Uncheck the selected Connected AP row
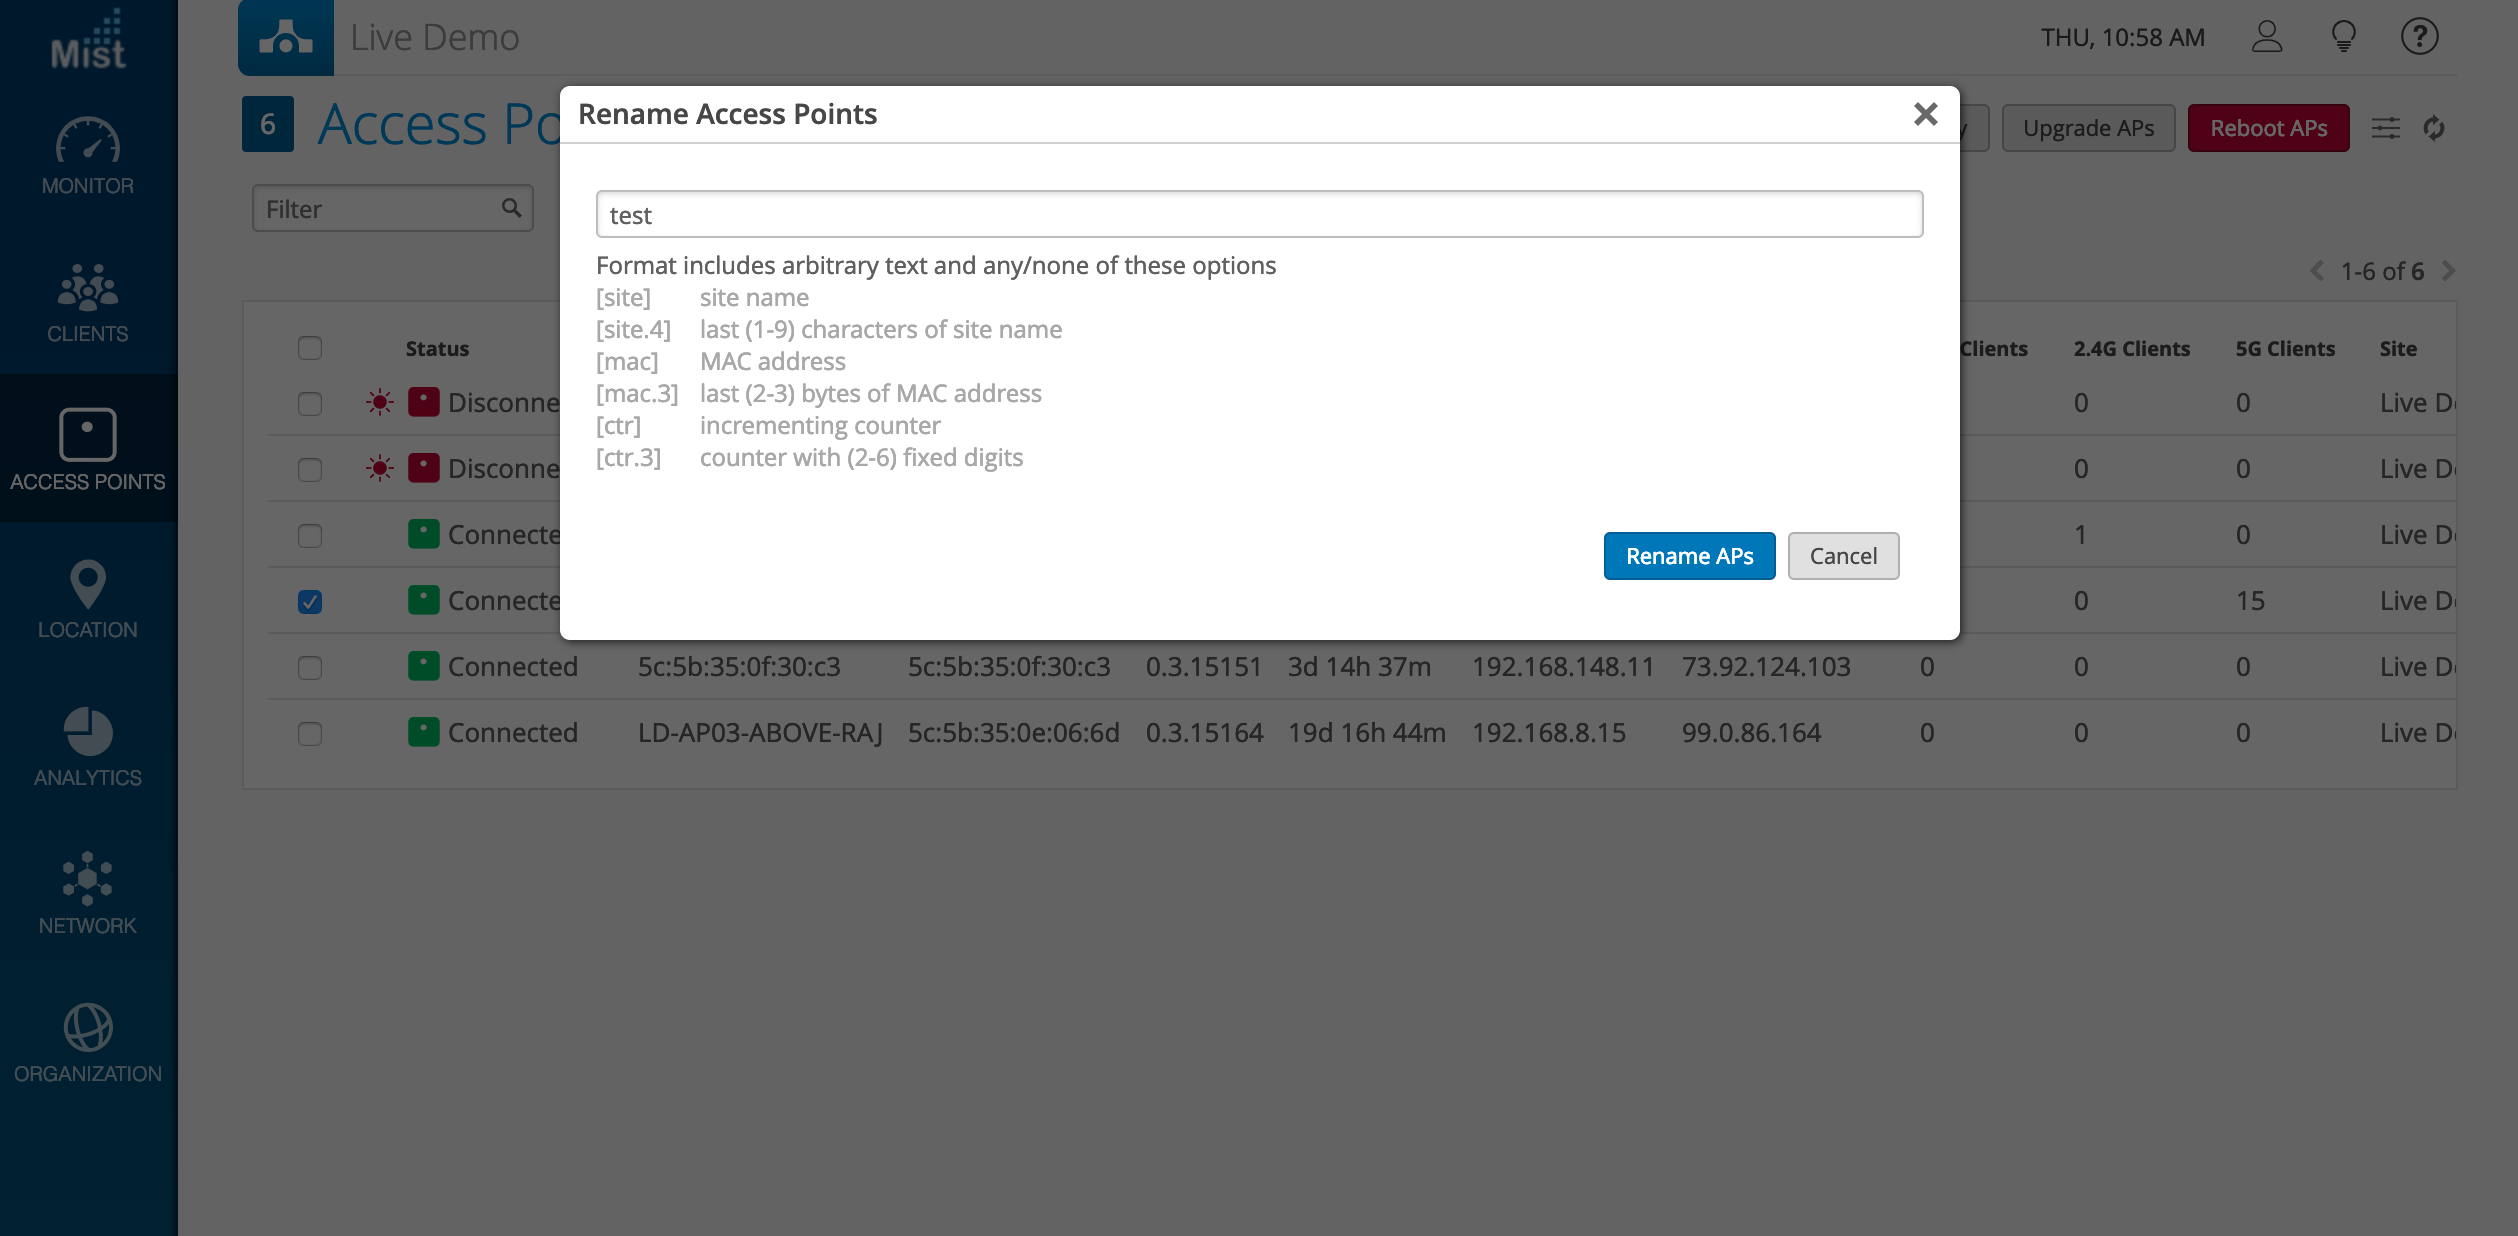The width and height of the screenshot is (2518, 1236). (x=310, y=601)
